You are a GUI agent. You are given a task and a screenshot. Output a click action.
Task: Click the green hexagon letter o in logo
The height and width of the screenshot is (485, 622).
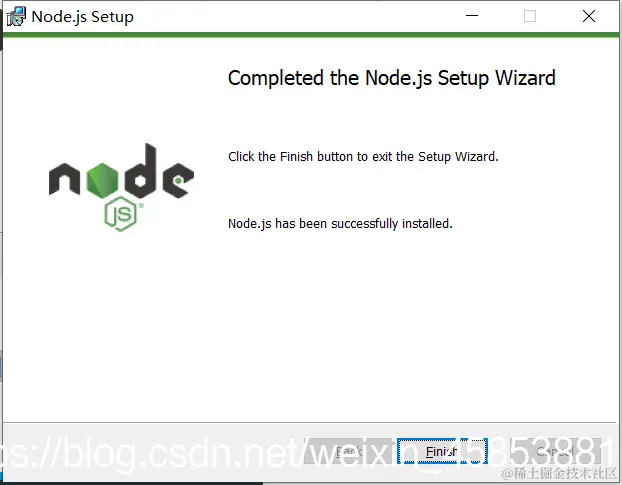tap(102, 180)
